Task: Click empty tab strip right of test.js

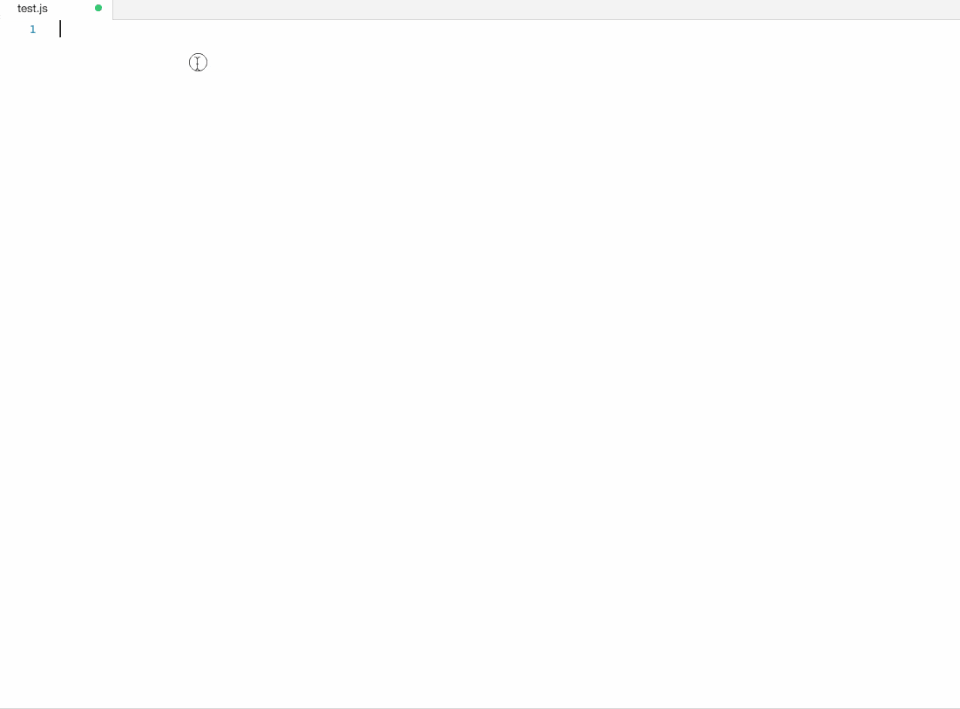Action: pos(536,9)
